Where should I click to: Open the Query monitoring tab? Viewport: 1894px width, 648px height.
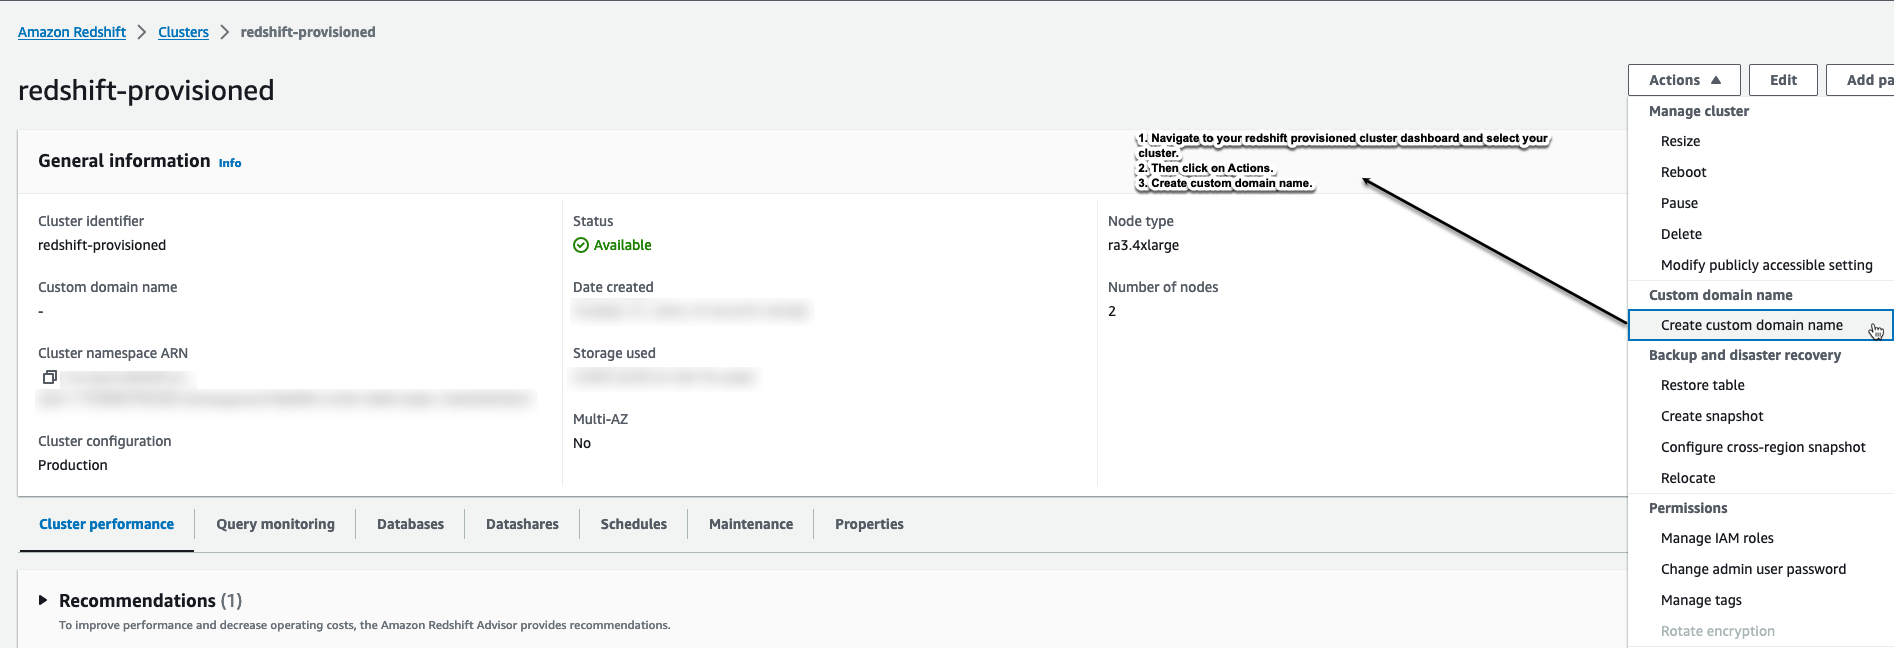click(x=275, y=524)
